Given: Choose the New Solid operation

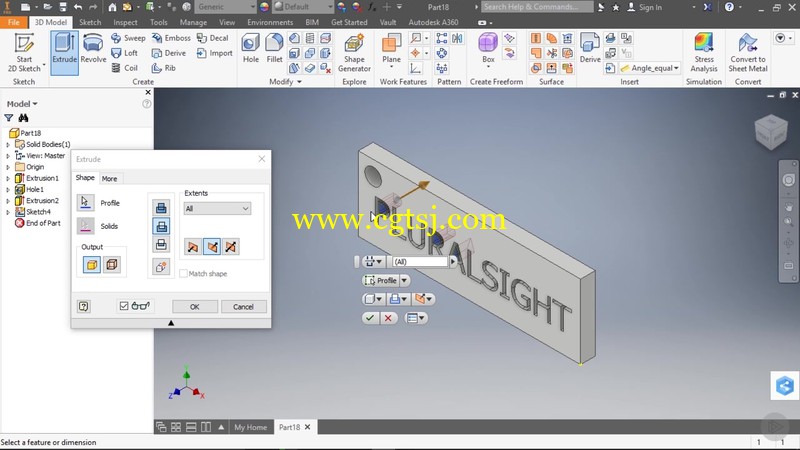Looking at the screenshot, I should tap(161, 266).
